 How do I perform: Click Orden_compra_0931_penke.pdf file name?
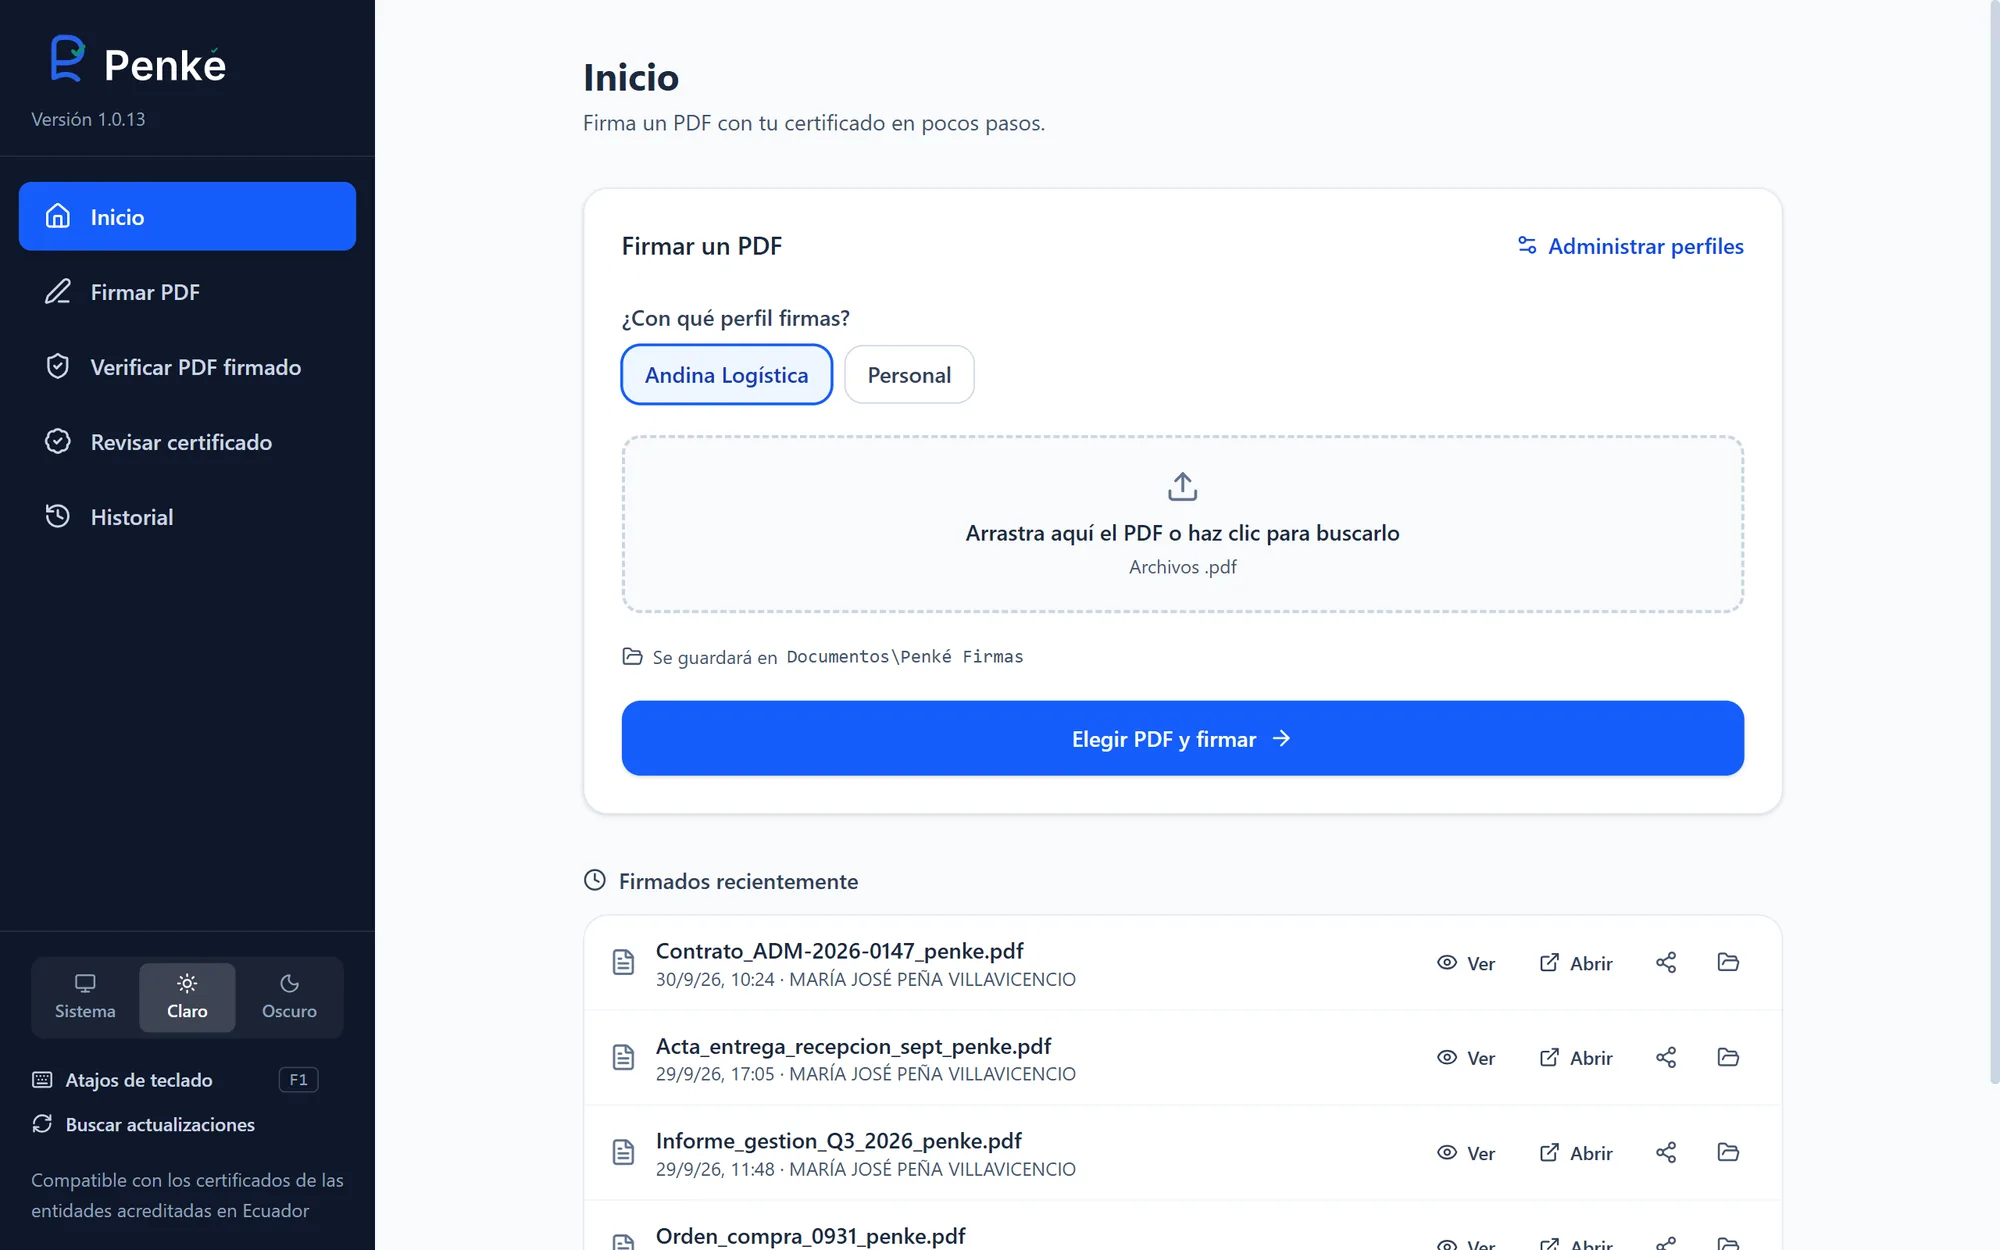[810, 1236]
